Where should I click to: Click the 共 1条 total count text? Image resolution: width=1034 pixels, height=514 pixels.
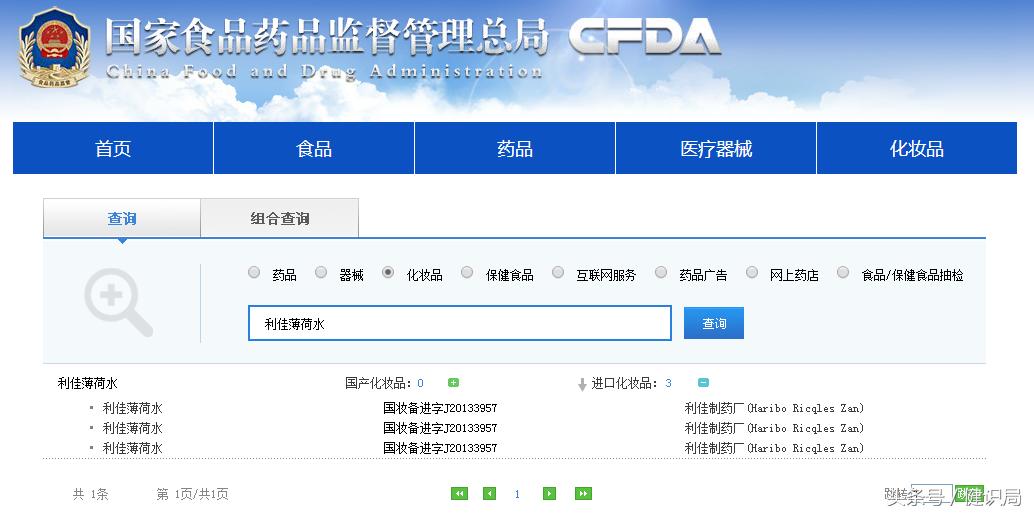tap(90, 494)
